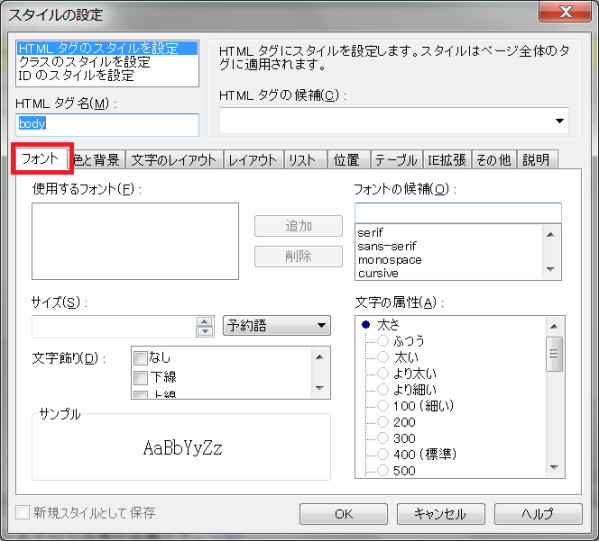The height and width of the screenshot is (541, 599).
Task: Select 'クラスのスタイルを設定' list item
Action: [107, 62]
